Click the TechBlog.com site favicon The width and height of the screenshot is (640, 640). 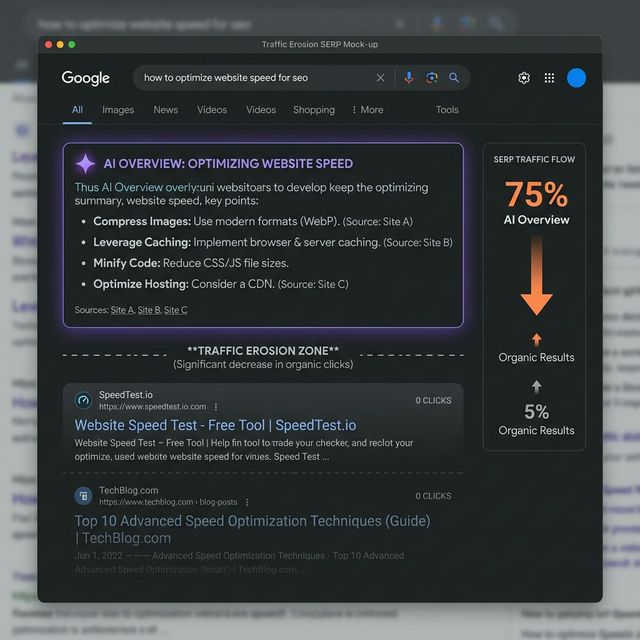click(x=83, y=495)
